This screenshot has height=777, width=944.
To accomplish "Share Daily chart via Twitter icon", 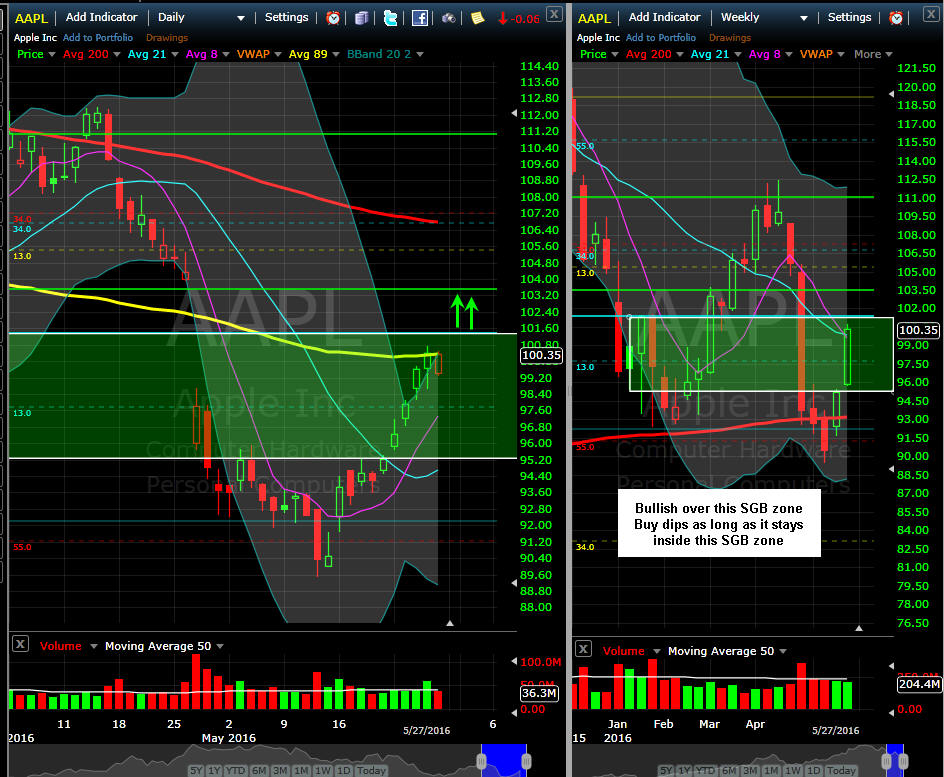I will tap(390, 18).
